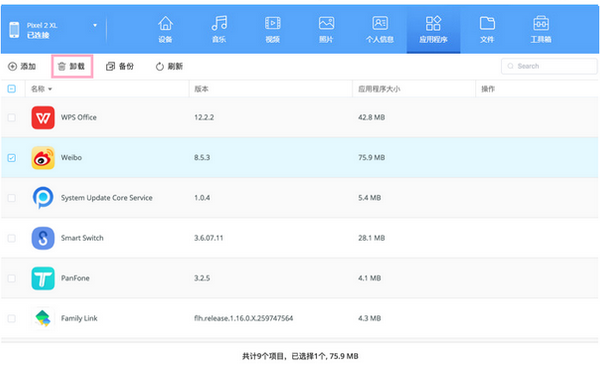The height and width of the screenshot is (369, 600).
Task: Click the 添加 (Add) button
Action: click(22, 66)
